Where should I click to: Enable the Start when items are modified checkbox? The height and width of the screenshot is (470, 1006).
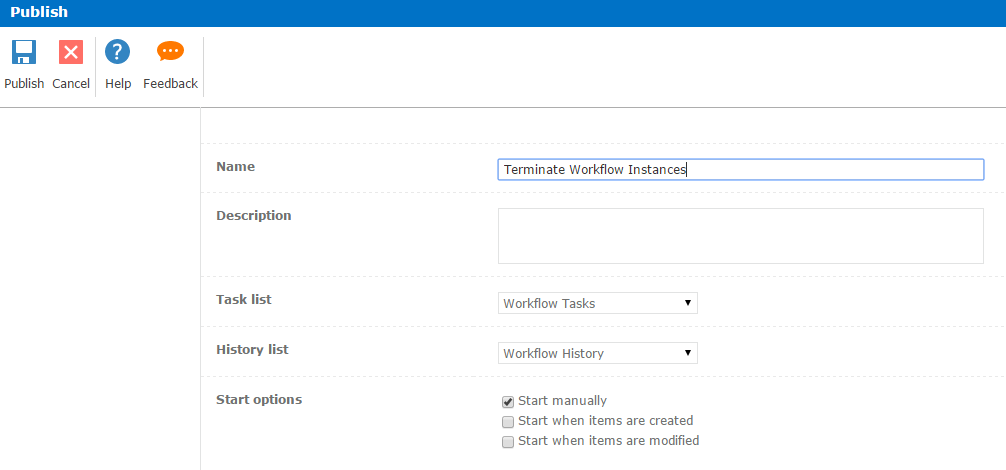point(508,442)
